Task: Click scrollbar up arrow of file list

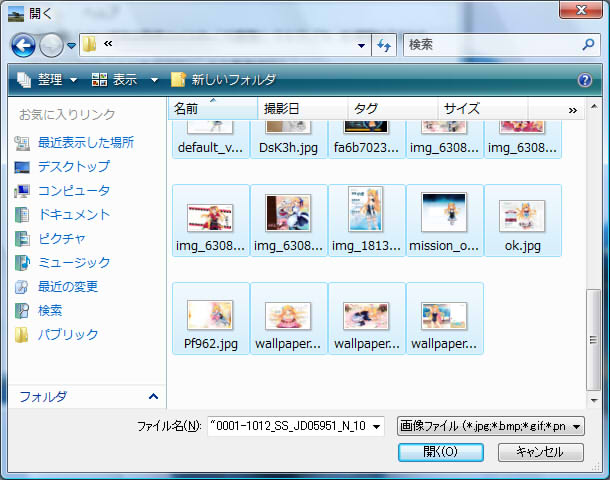Action: tap(594, 107)
